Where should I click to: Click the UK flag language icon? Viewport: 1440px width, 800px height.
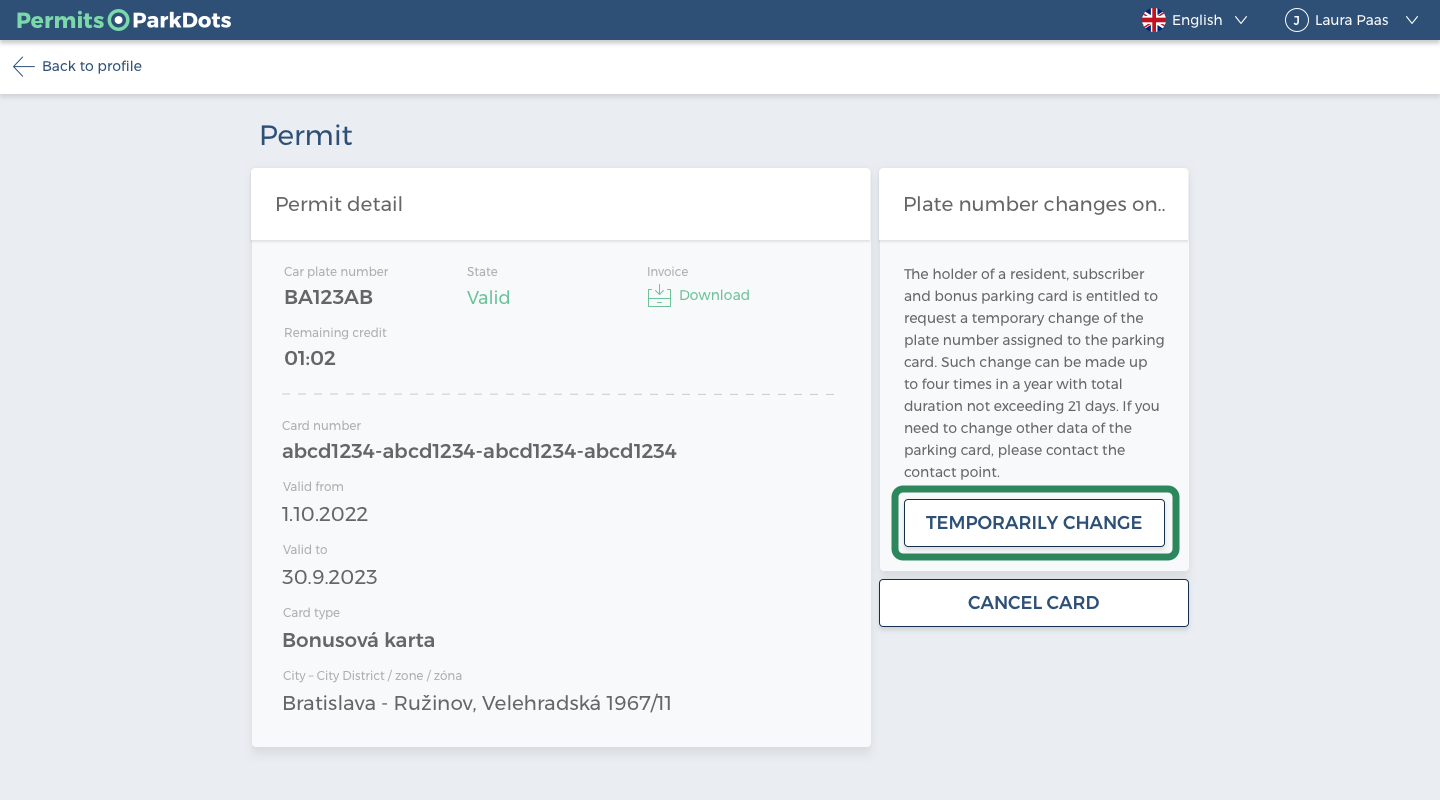pyautogui.click(x=1154, y=20)
